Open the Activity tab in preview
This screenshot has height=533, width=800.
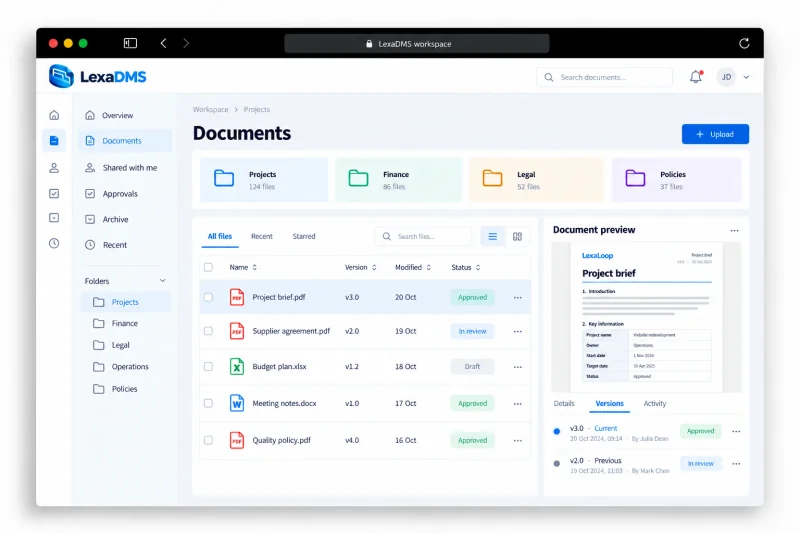[655, 403]
